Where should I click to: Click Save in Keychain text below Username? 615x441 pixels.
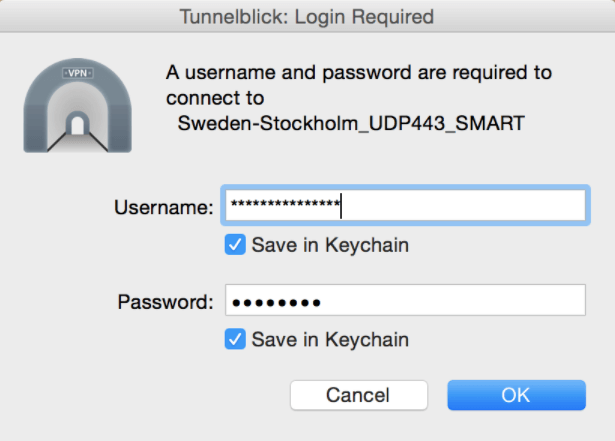(x=330, y=245)
